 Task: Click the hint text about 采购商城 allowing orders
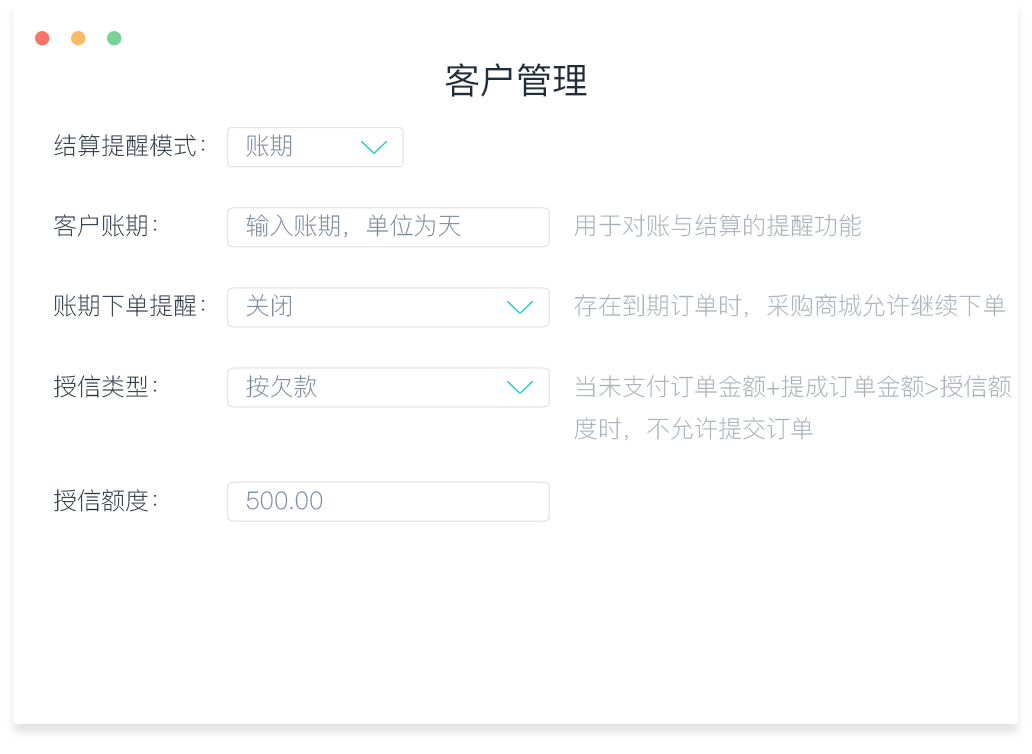[x=790, y=307]
